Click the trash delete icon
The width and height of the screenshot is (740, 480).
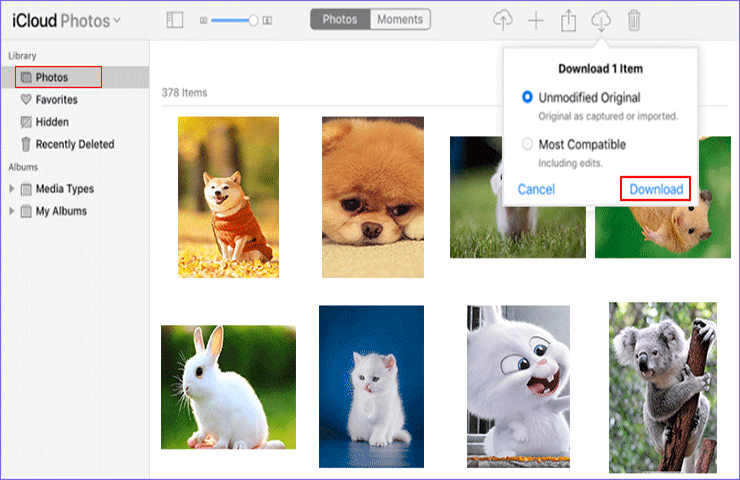[634, 20]
